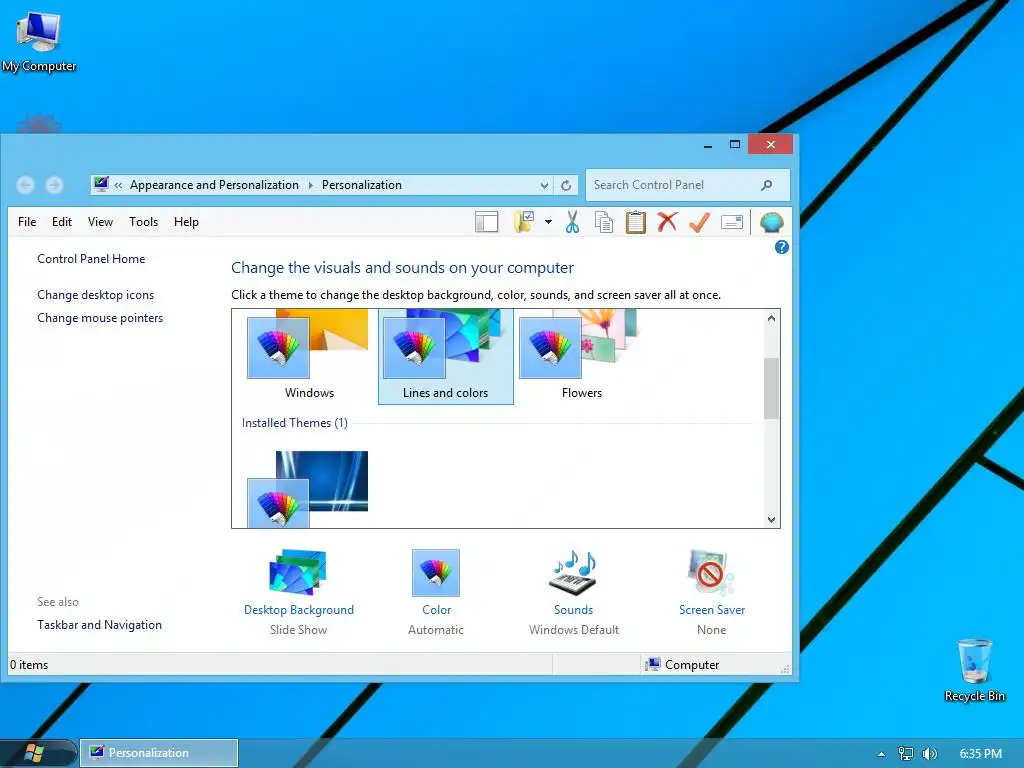Click the Cut scissors icon

tap(572, 222)
